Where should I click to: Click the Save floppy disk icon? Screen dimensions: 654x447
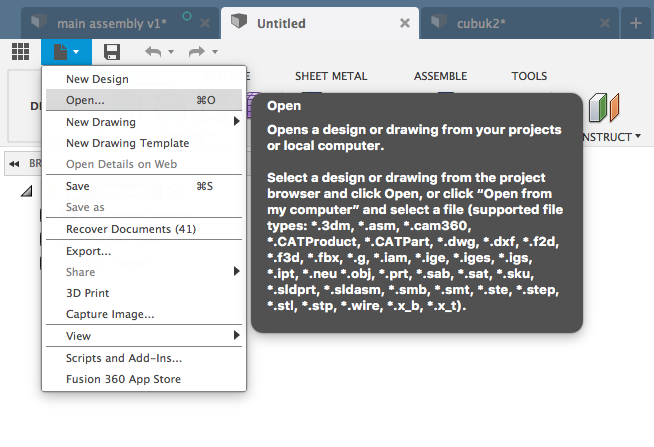(x=112, y=51)
